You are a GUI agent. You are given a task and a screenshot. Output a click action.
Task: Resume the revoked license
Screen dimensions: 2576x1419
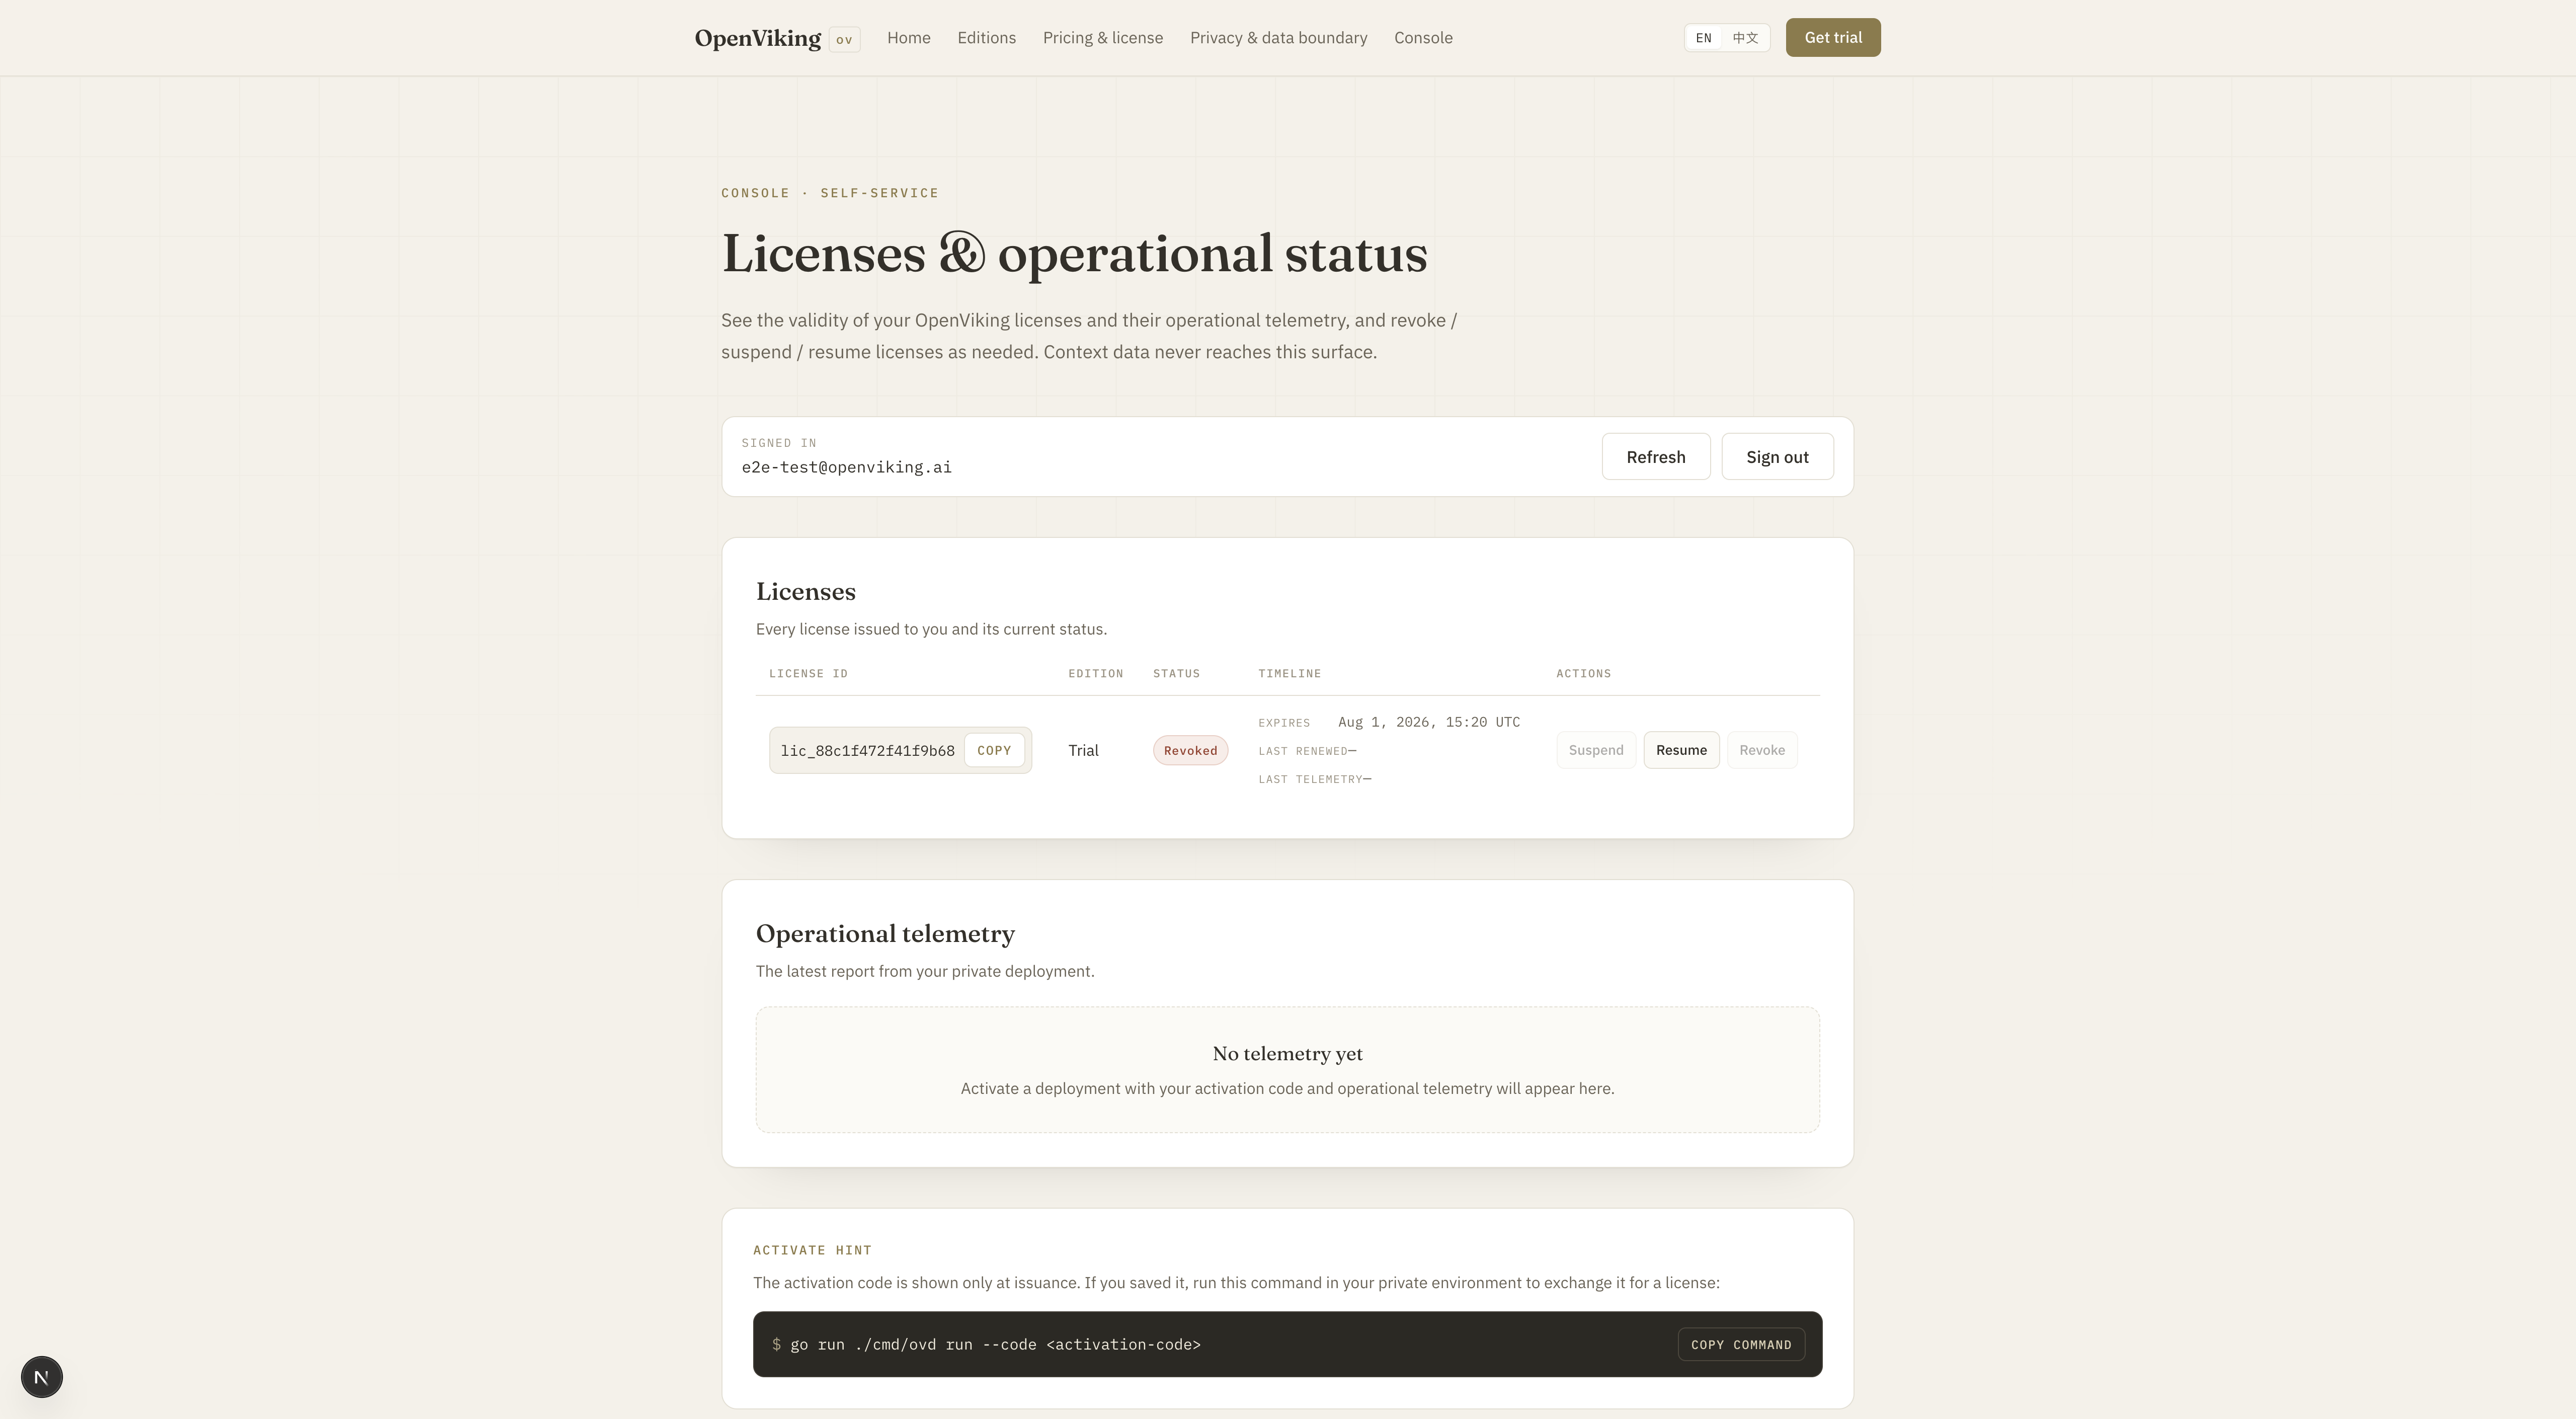pyautogui.click(x=1681, y=750)
